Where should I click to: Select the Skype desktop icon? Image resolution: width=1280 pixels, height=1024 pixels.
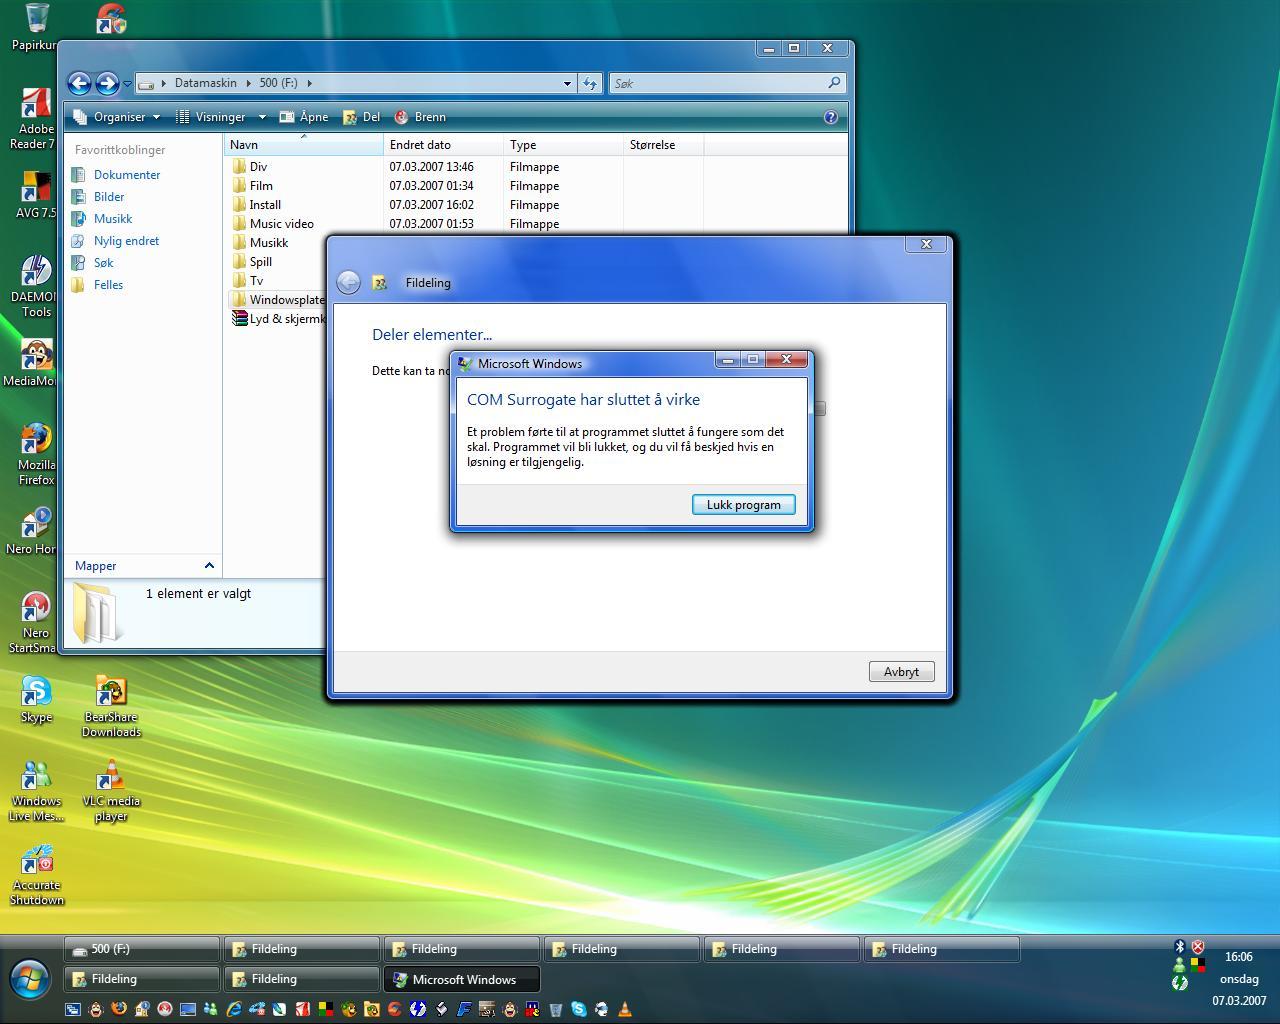point(36,699)
